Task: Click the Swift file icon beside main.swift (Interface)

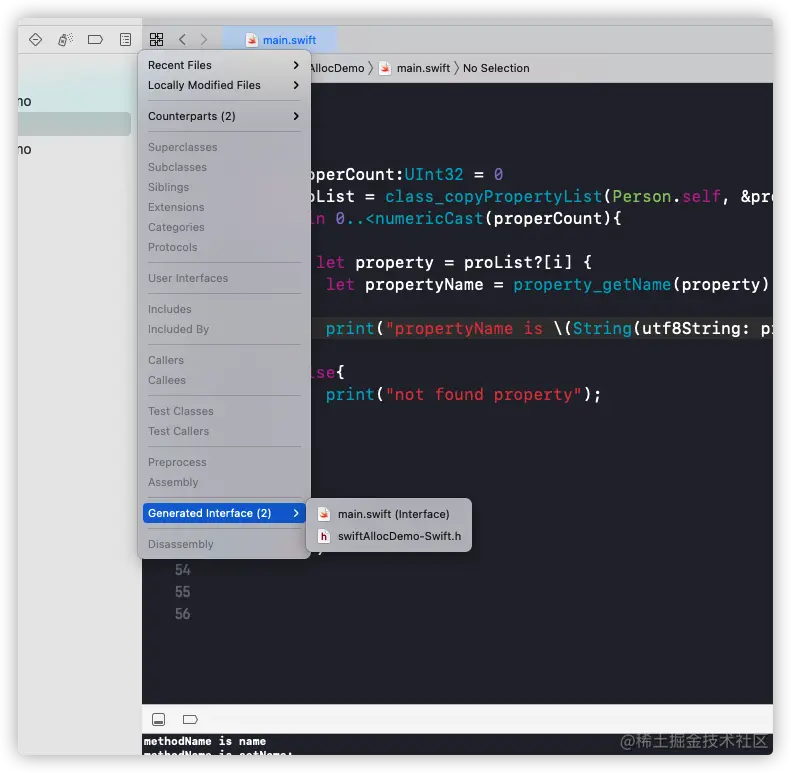Action: tap(324, 514)
